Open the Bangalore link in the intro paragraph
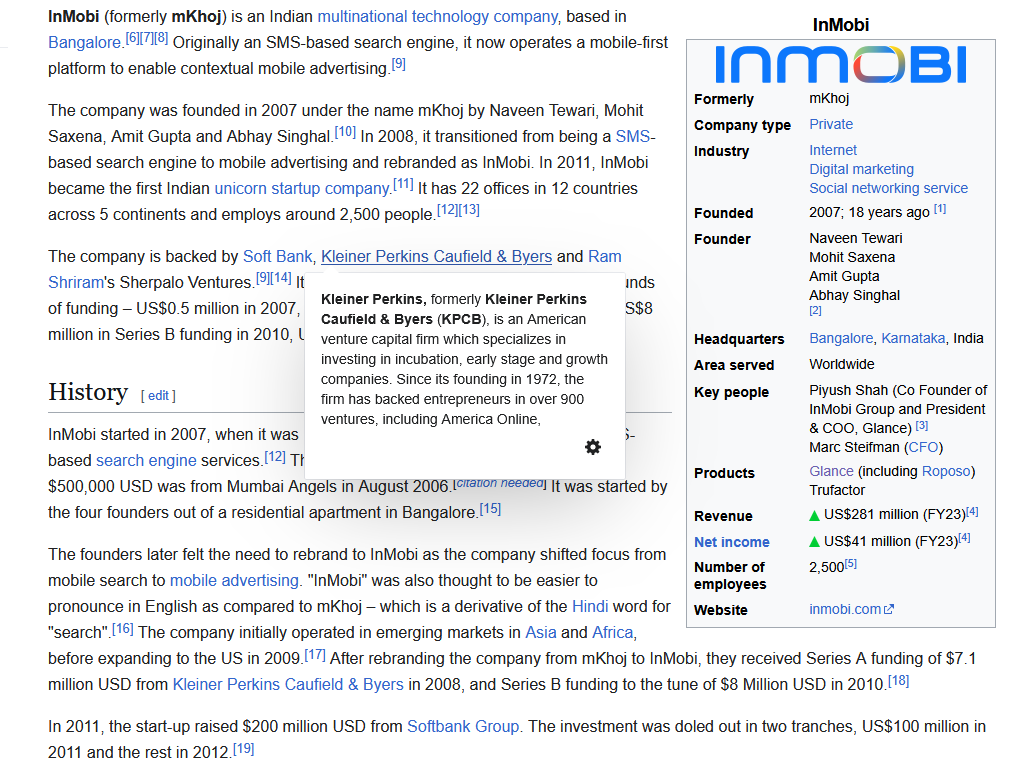1021x769 pixels. point(85,42)
